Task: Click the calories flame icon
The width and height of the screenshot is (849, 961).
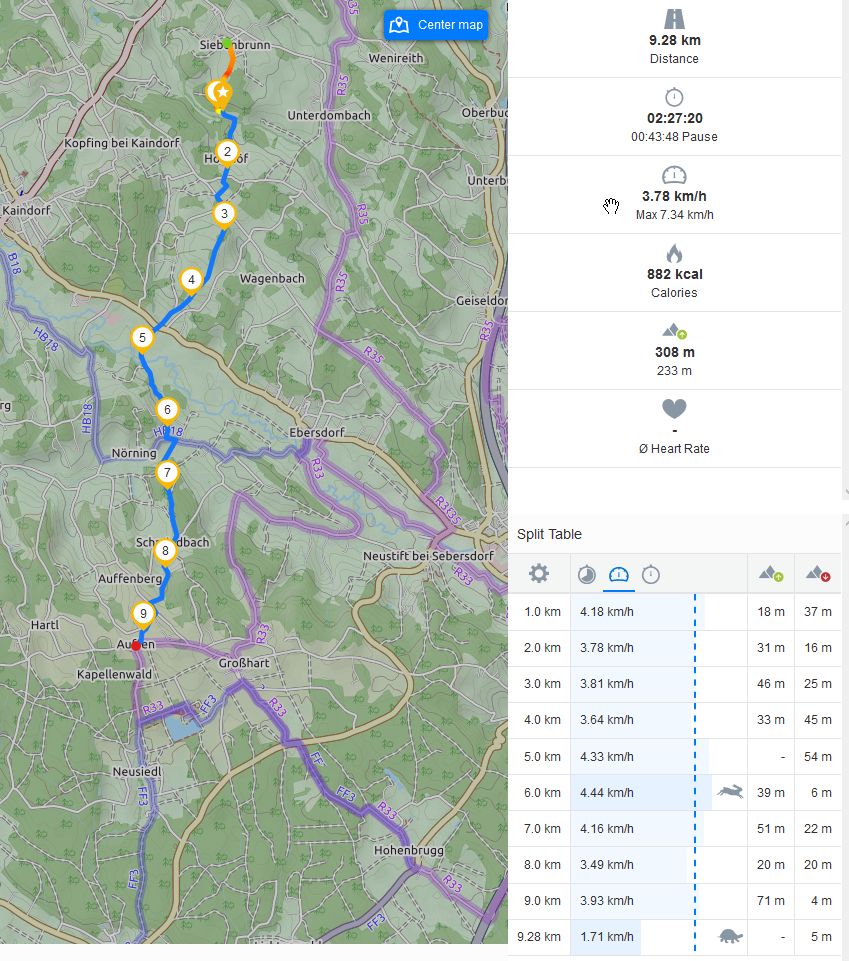Action: 674,253
